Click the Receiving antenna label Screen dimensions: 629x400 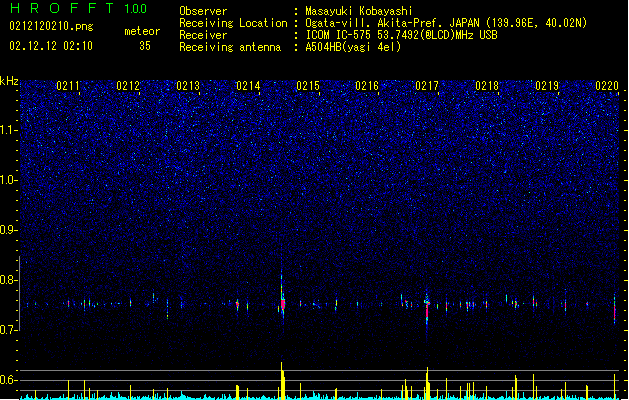(x=230, y=47)
